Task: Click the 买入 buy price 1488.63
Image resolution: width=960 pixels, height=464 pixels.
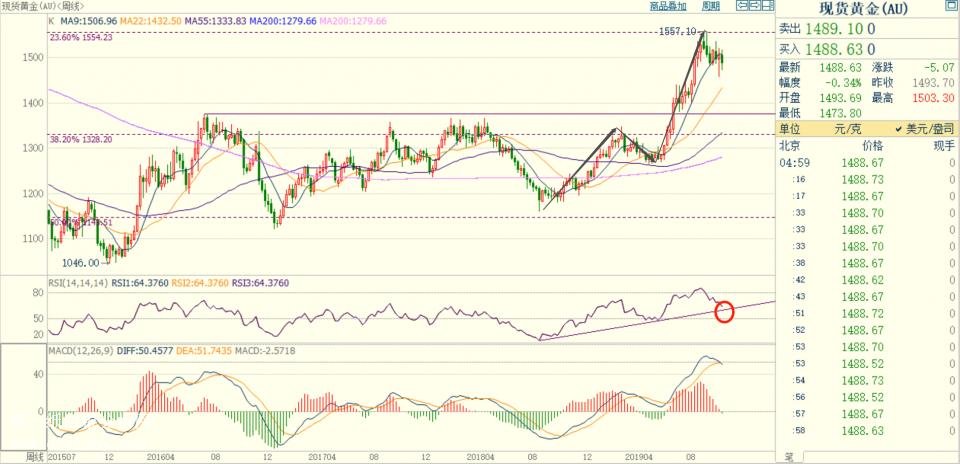Action: click(x=843, y=48)
